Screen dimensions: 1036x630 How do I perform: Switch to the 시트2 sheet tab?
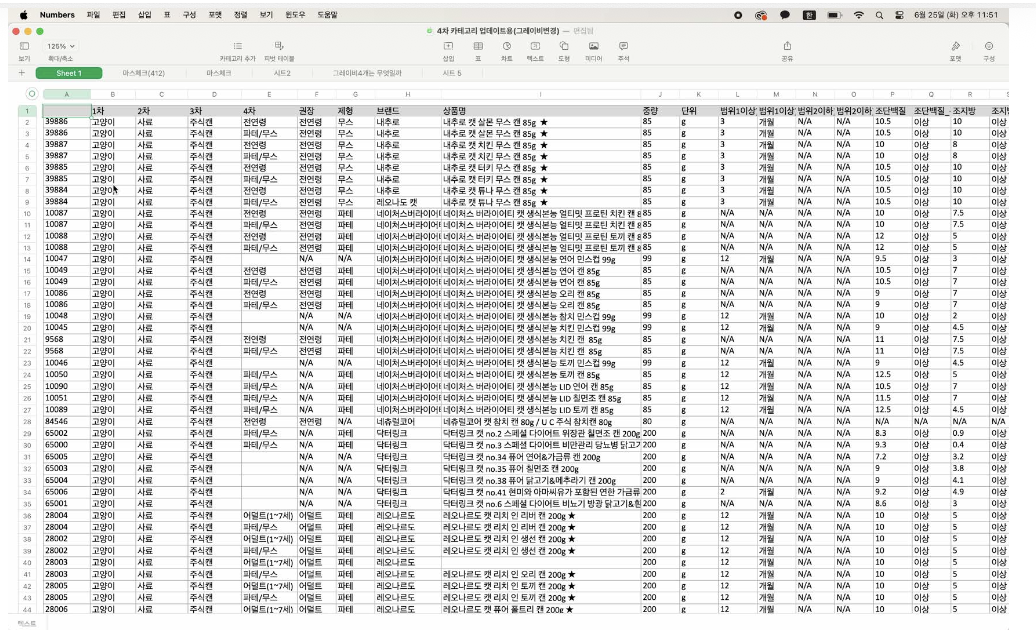(x=282, y=73)
